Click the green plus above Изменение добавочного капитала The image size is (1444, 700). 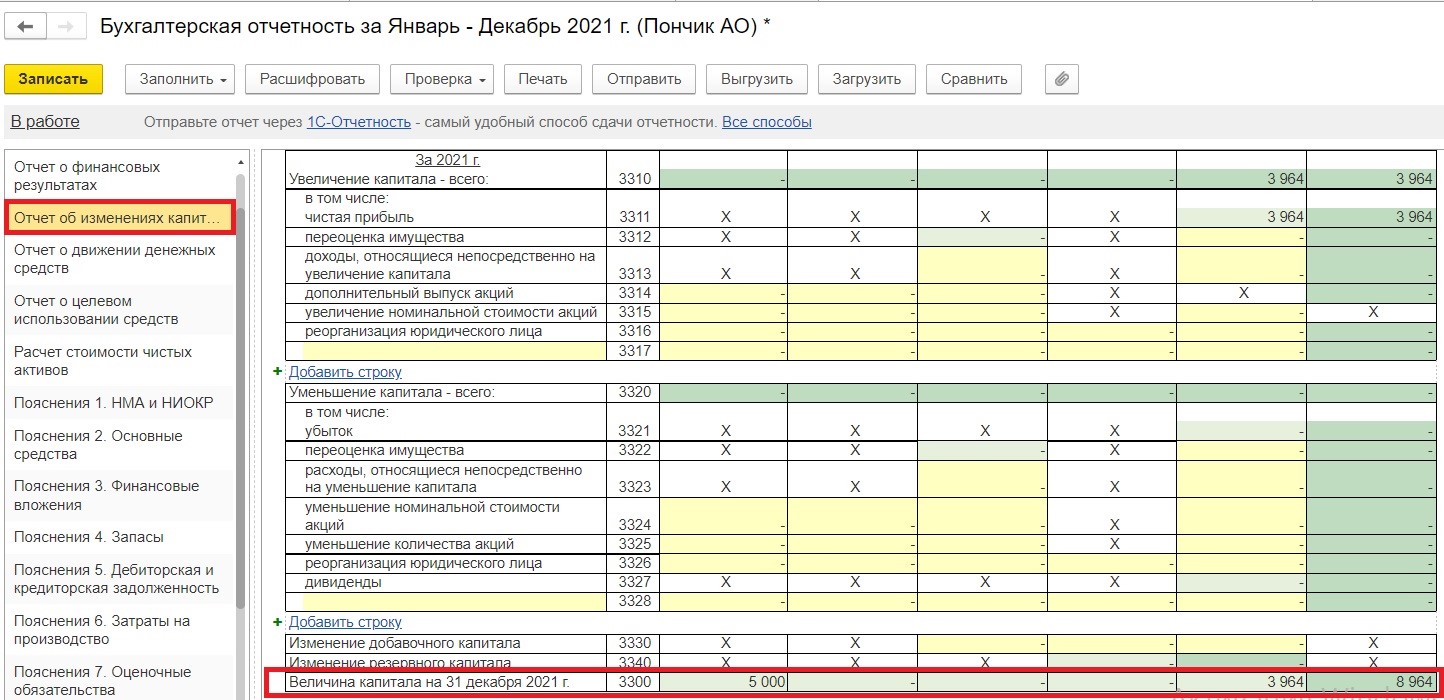[278, 622]
